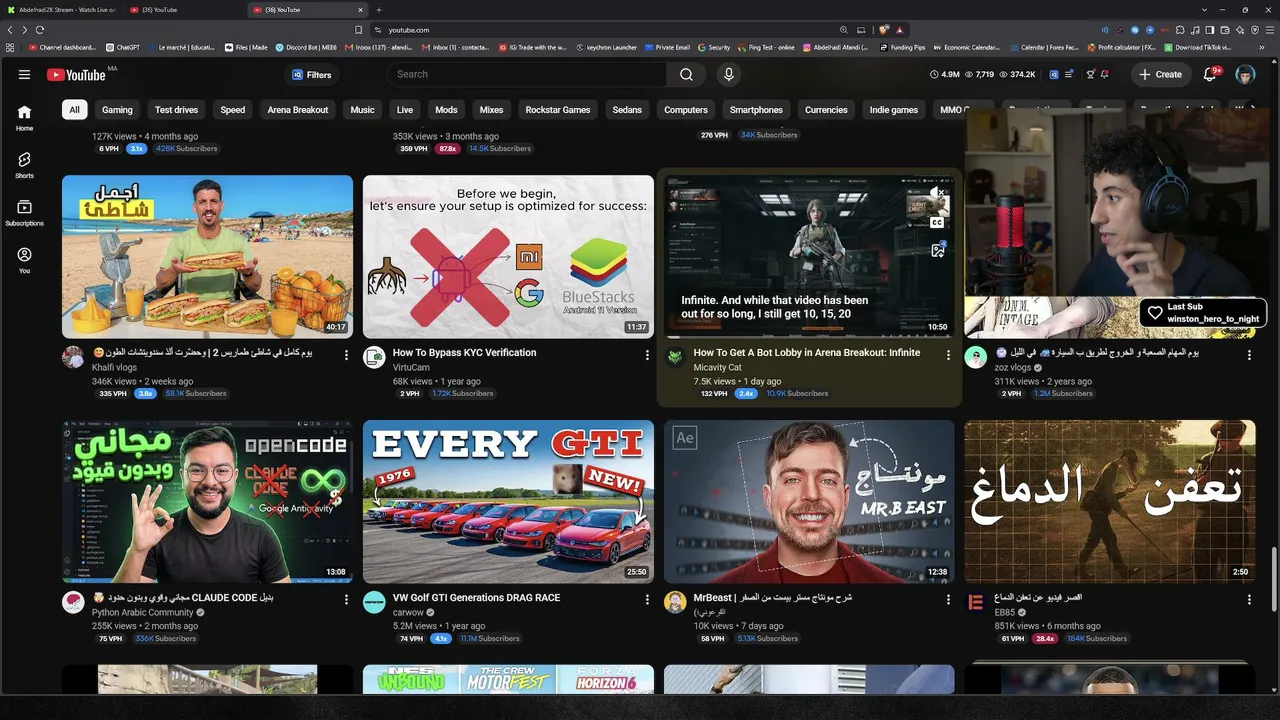This screenshot has width=1280, height=720.
Task: Open the browser apps grid icon
Action: (10, 47)
